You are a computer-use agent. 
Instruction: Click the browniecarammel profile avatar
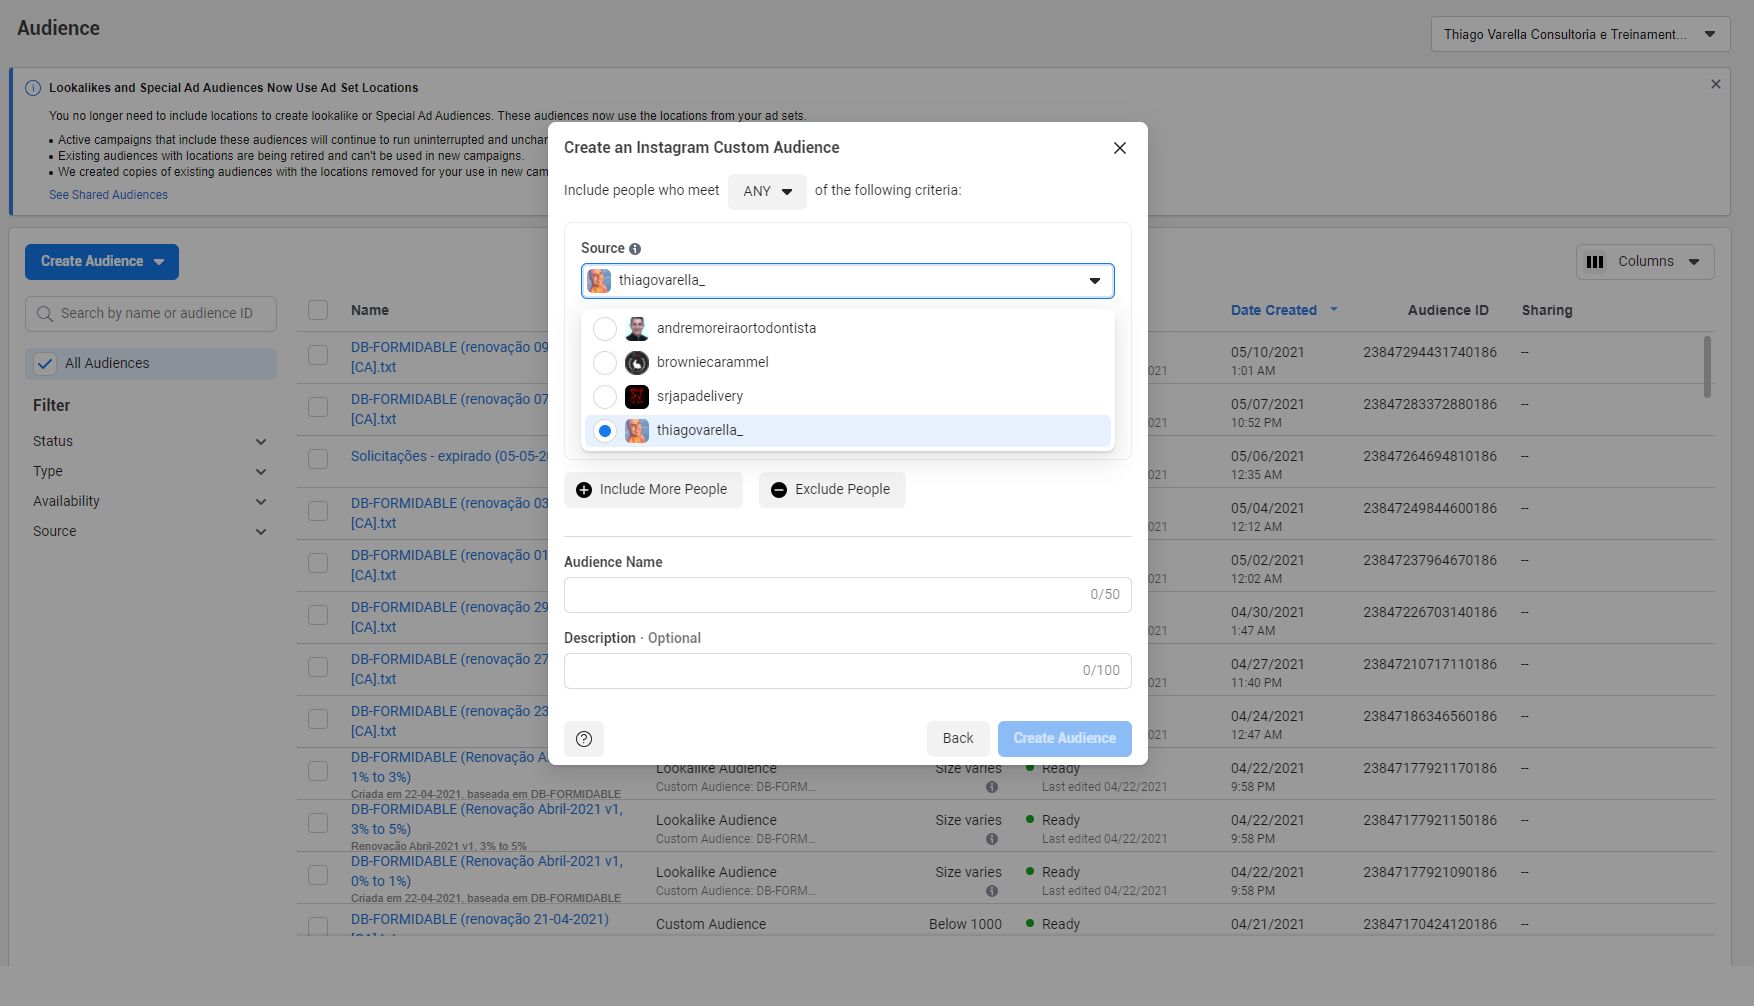coord(636,363)
